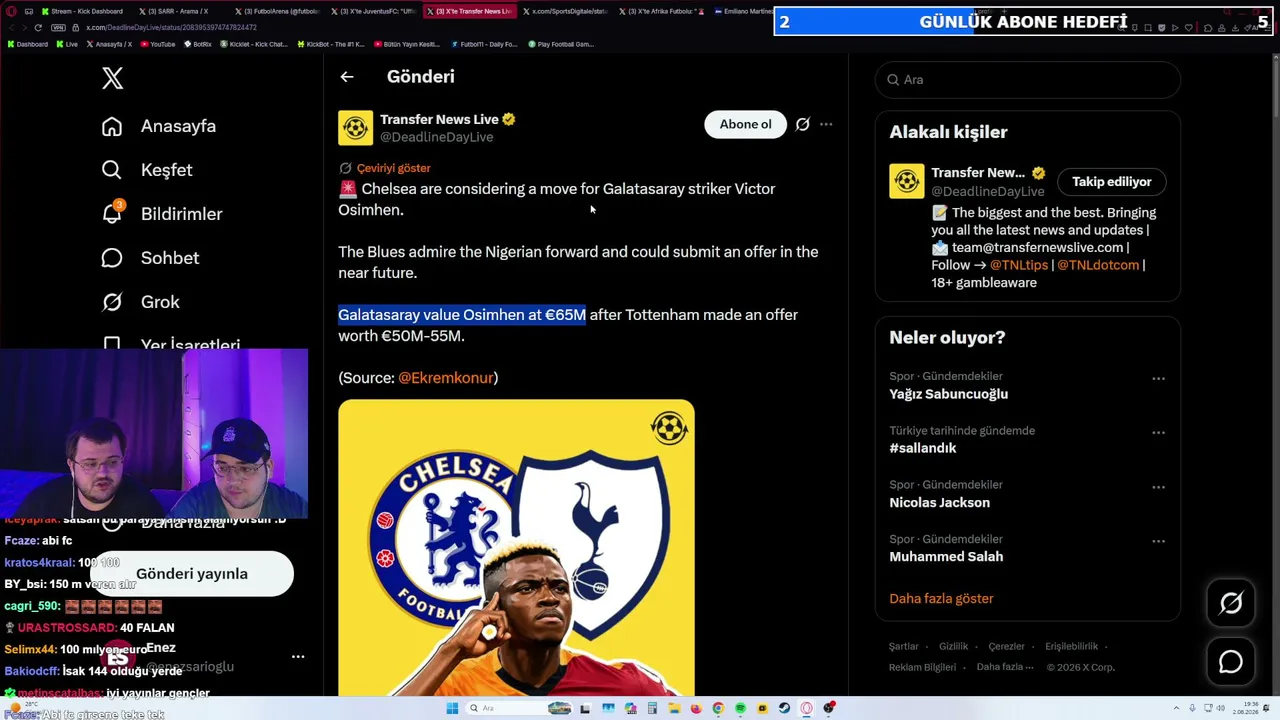Open Erişilebilirlik accessibility footer link
This screenshot has height=720, width=1280.
click(1072, 647)
